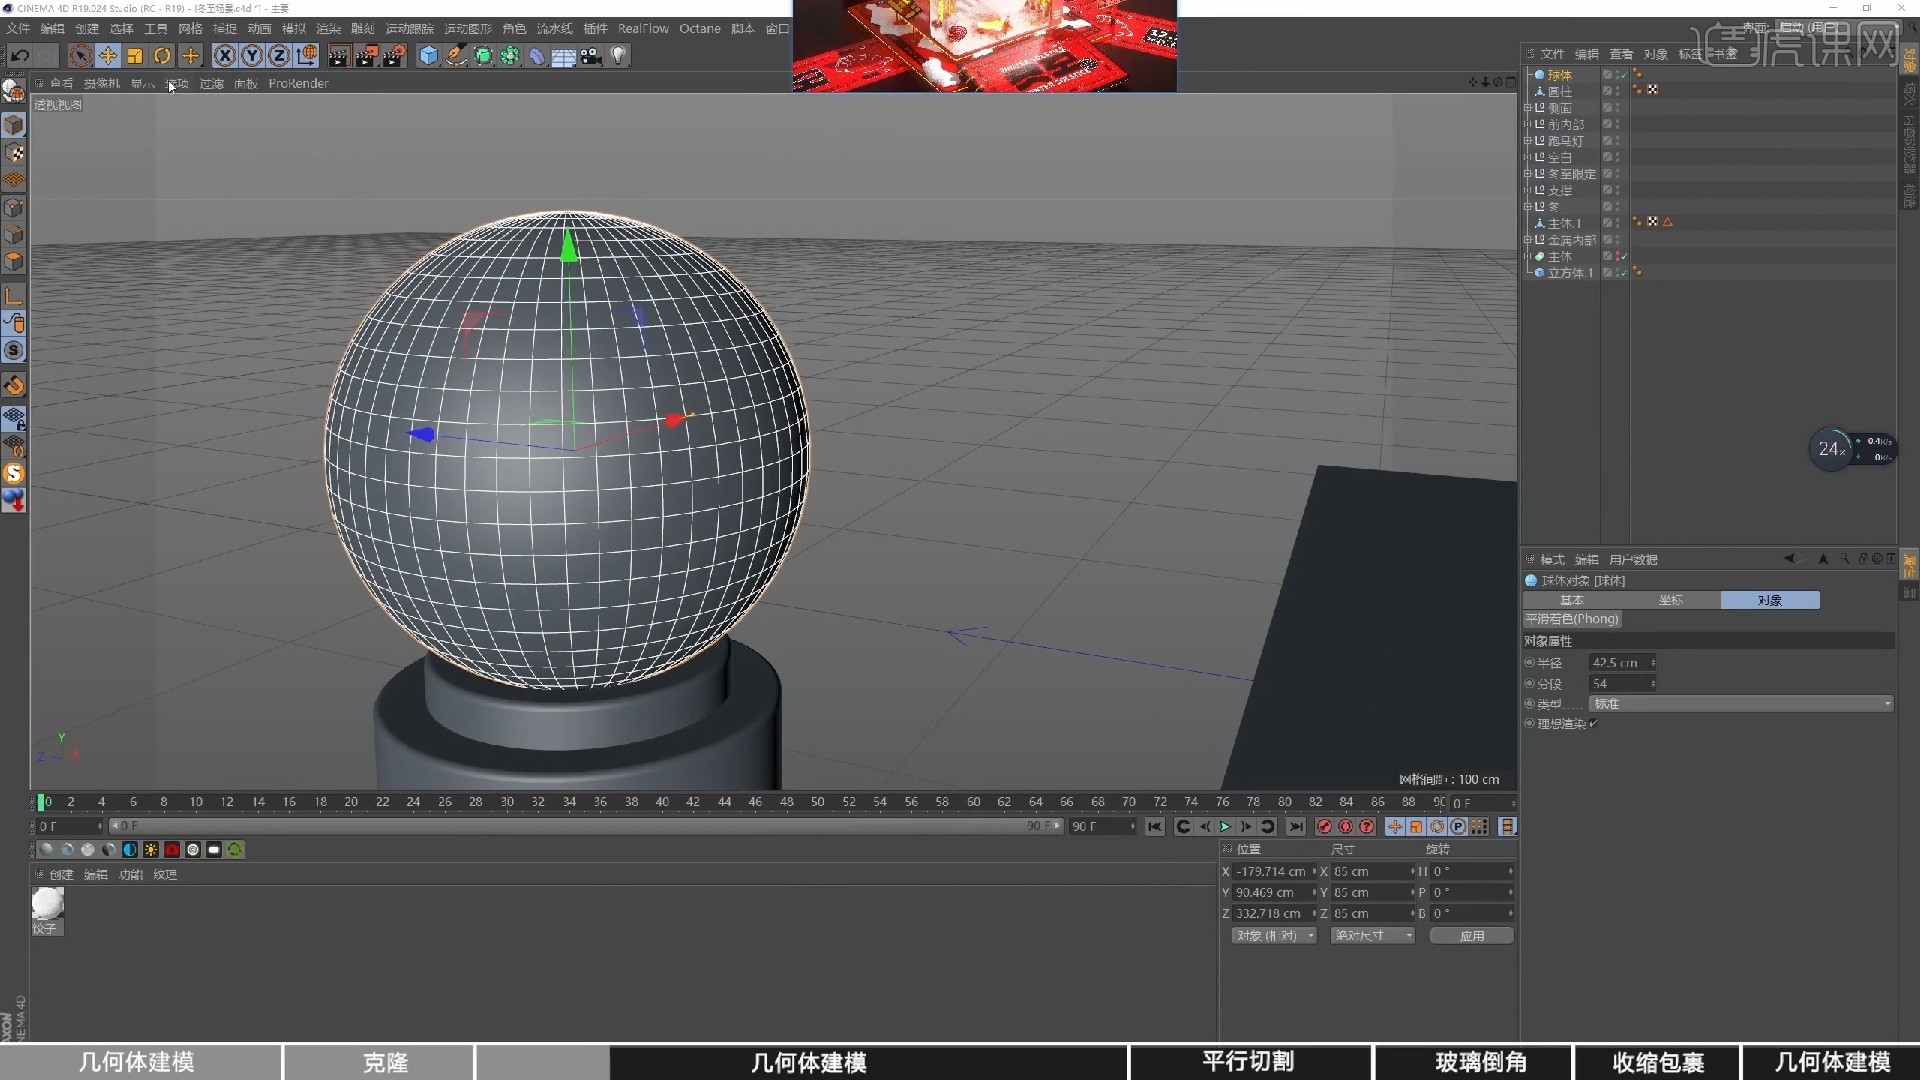Play the animation forward
Image resolution: width=1920 pixels, height=1080 pixels.
click(x=1224, y=827)
